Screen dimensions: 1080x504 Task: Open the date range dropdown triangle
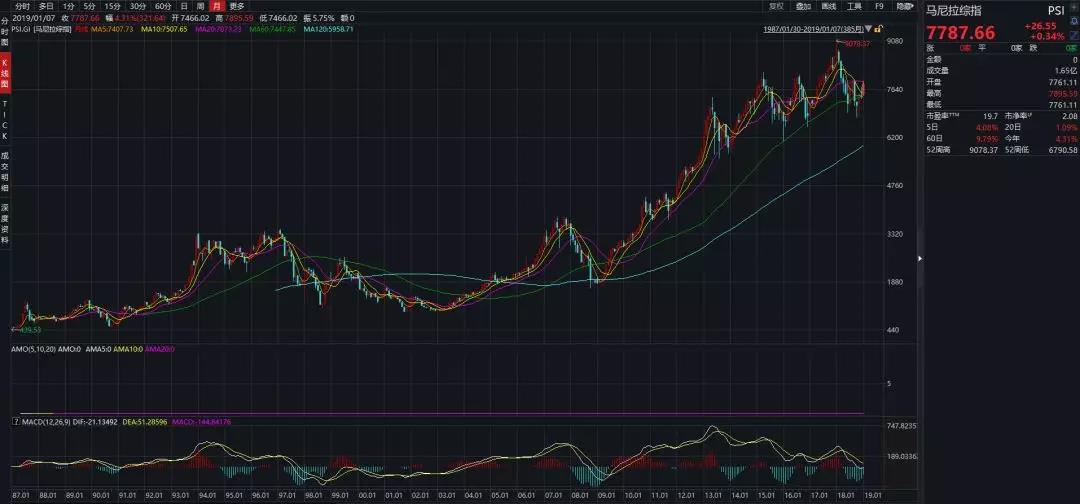point(869,29)
